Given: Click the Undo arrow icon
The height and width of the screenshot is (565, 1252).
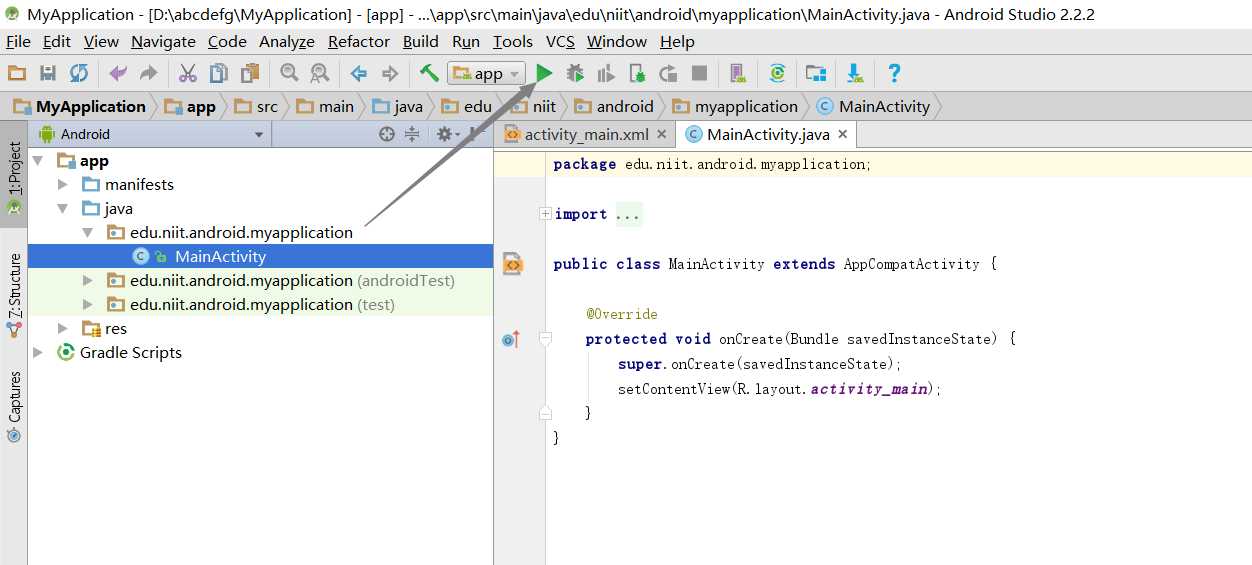Looking at the screenshot, I should pos(118,73).
